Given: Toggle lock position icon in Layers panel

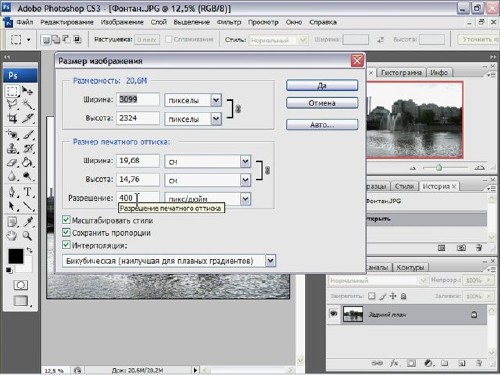Looking at the screenshot, I should pos(393,296).
